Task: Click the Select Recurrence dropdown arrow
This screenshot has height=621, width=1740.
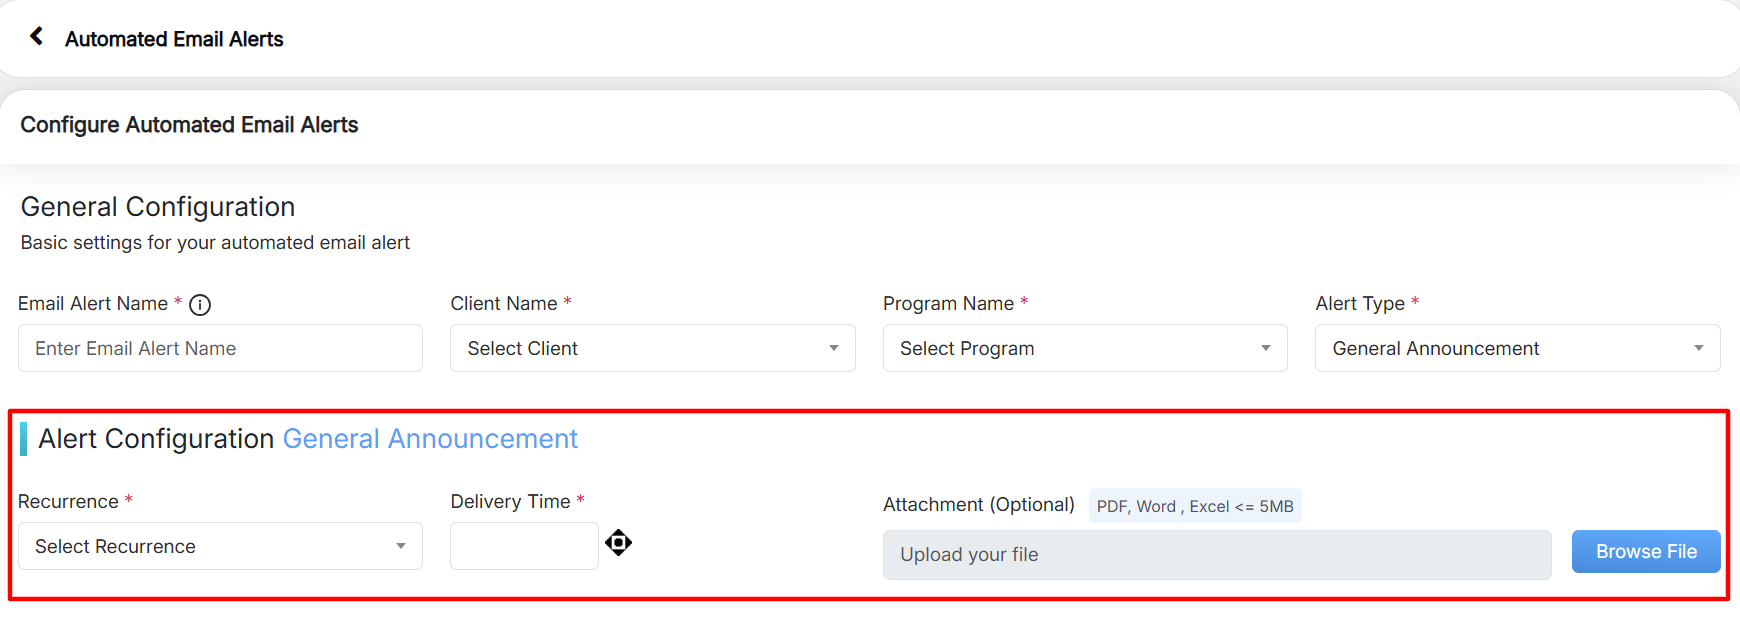Action: (400, 546)
